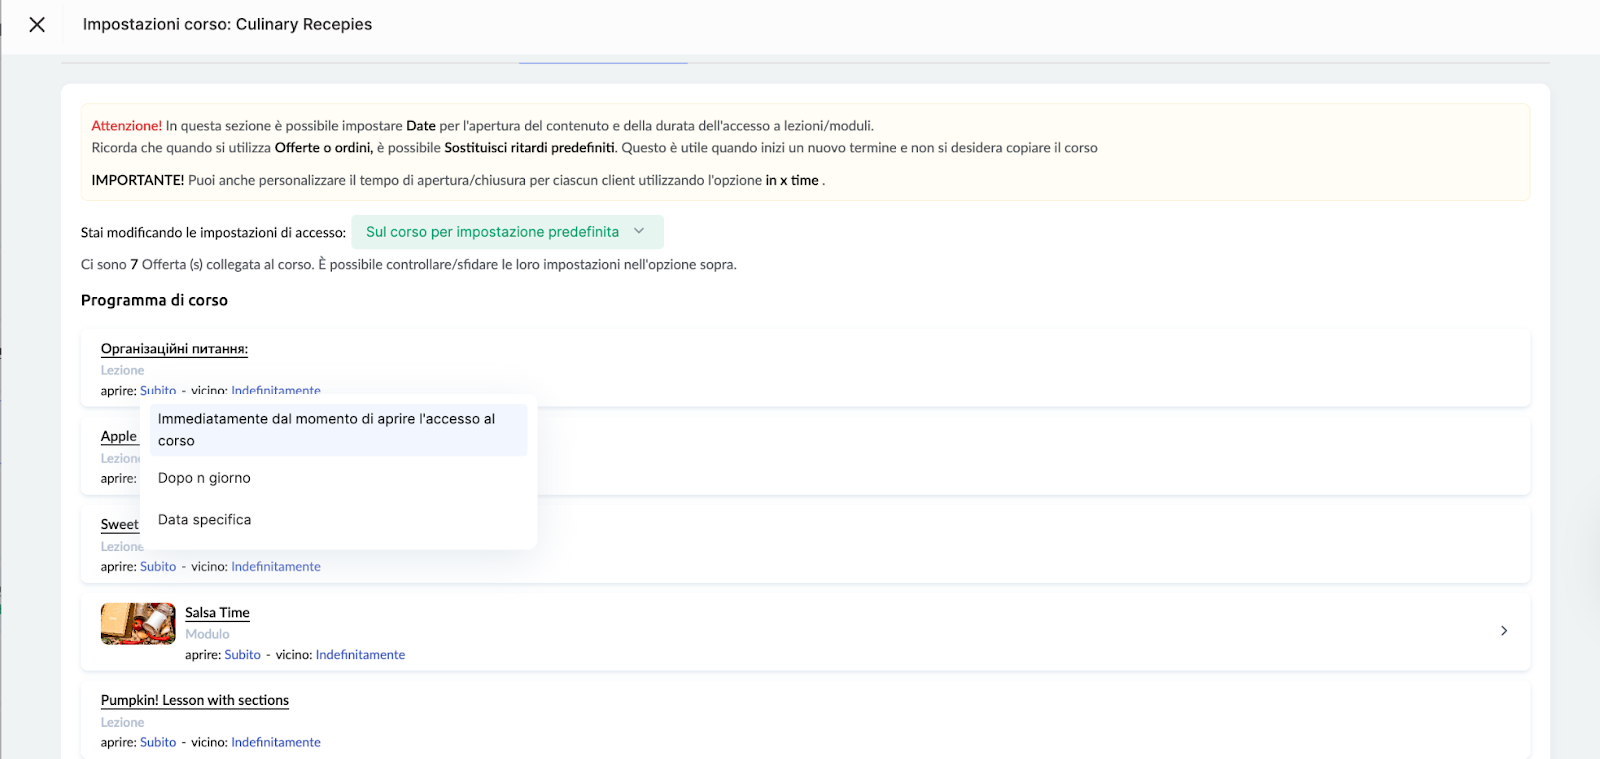1600x759 pixels.
Task: Click 'Indefinitamente' for Організаційні питання lesson
Action: tap(276, 391)
